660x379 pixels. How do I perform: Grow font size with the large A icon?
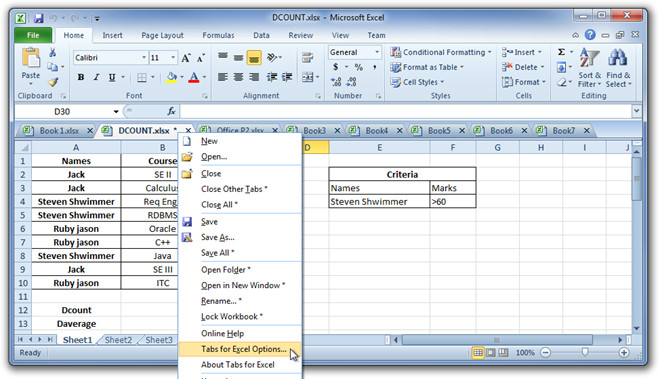pyautogui.click(x=186, y=58)
